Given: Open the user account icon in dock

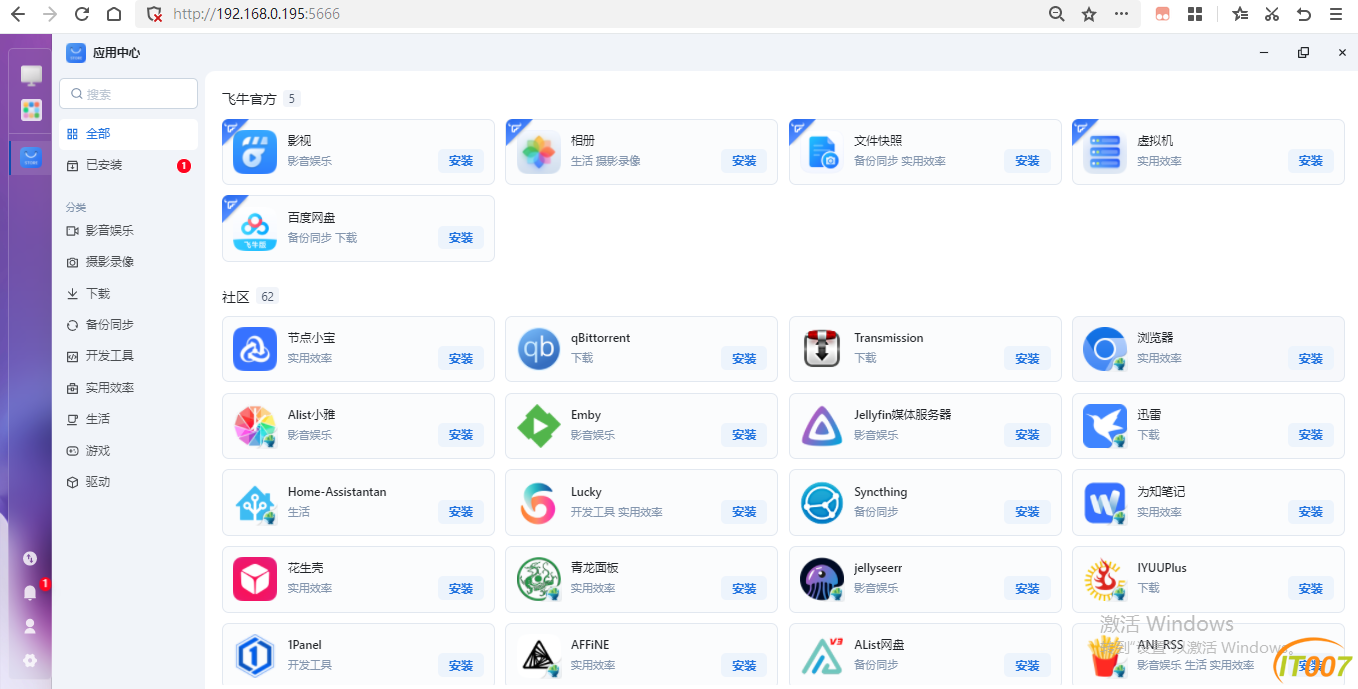Looking at the screenshot, I should 30,626.
